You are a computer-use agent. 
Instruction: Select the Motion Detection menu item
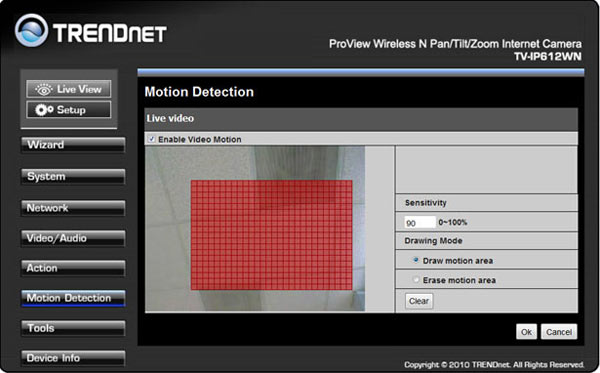point(73,298)
